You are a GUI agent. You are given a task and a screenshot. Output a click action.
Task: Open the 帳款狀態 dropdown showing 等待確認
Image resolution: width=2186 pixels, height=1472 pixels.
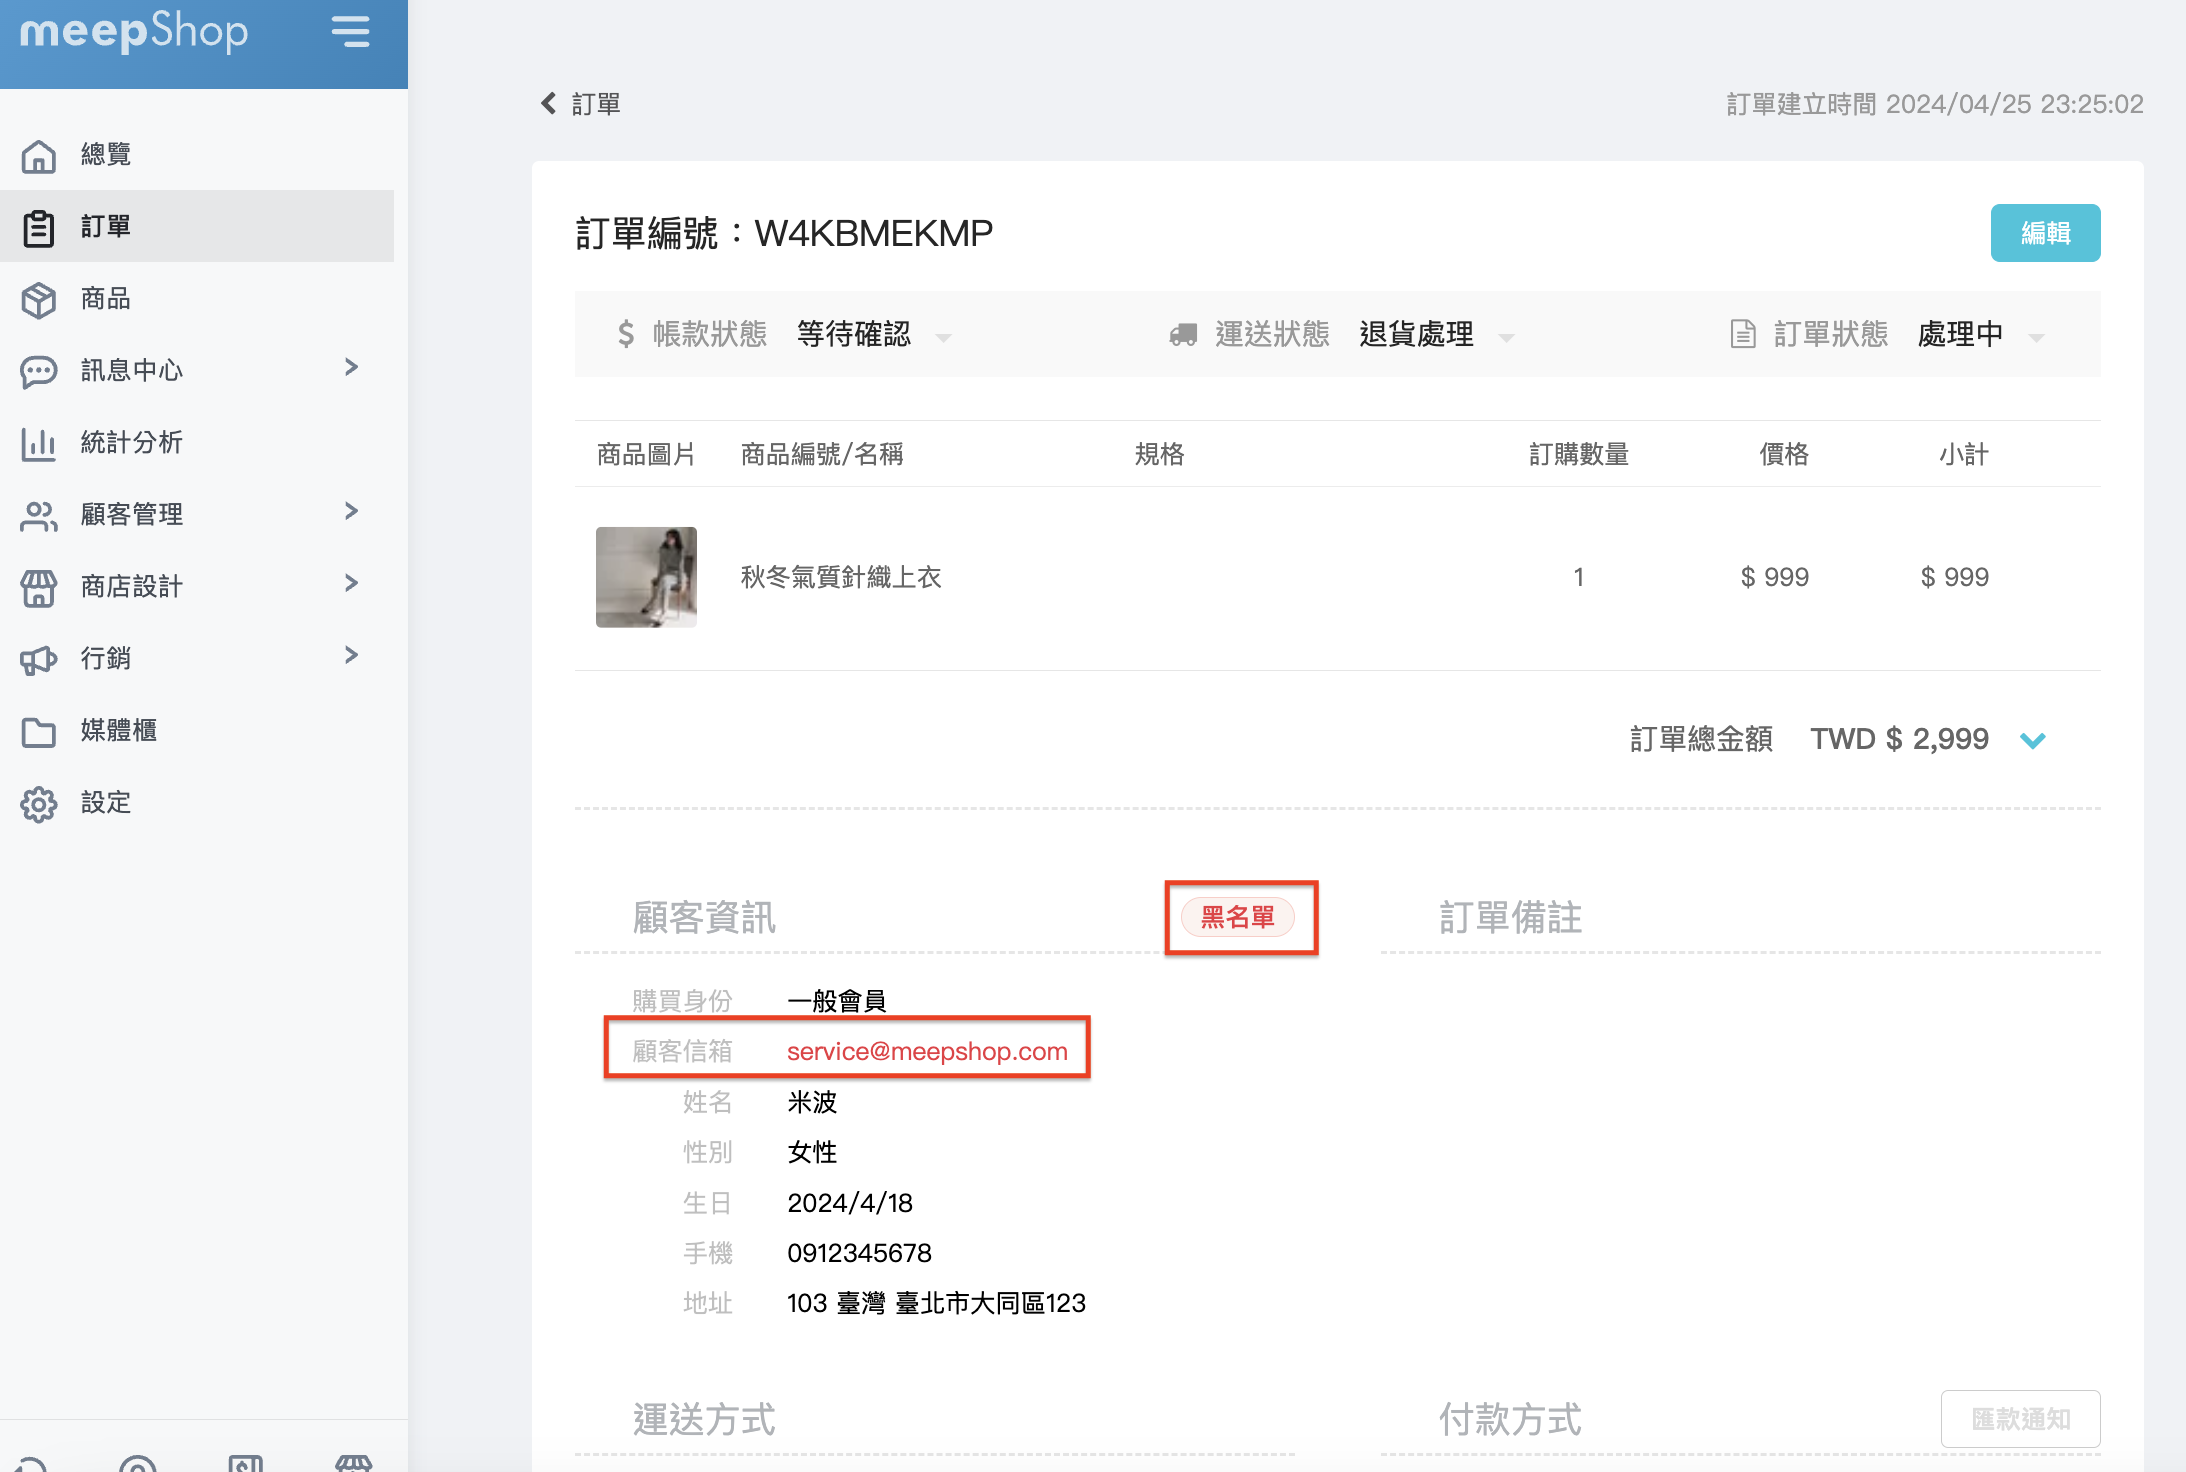[872, 335]
